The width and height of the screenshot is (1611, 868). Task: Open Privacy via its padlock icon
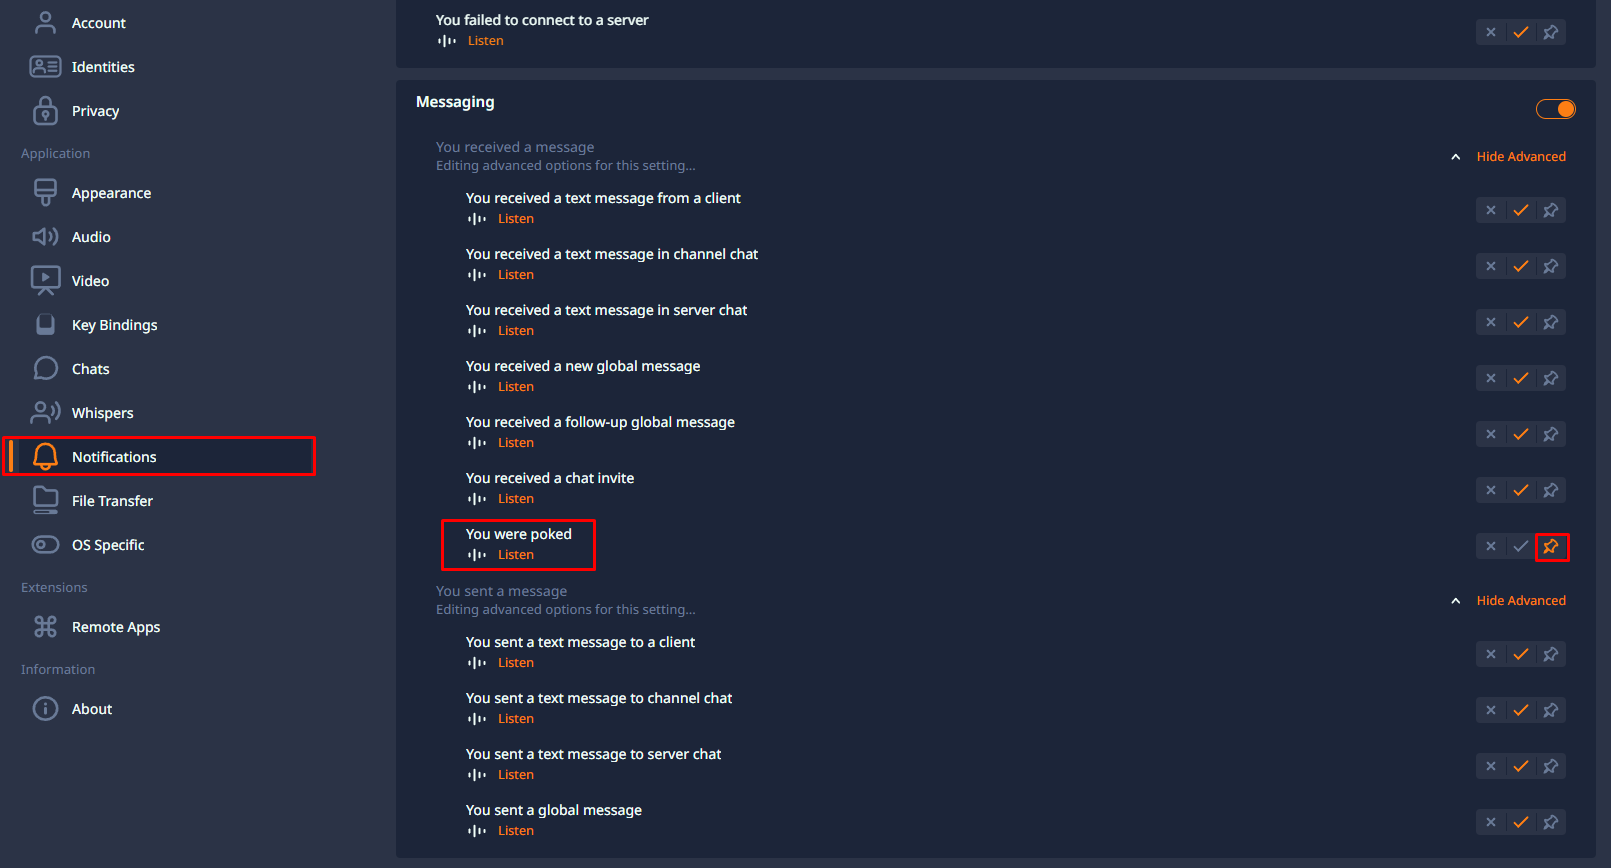click(x=45, y=111)
